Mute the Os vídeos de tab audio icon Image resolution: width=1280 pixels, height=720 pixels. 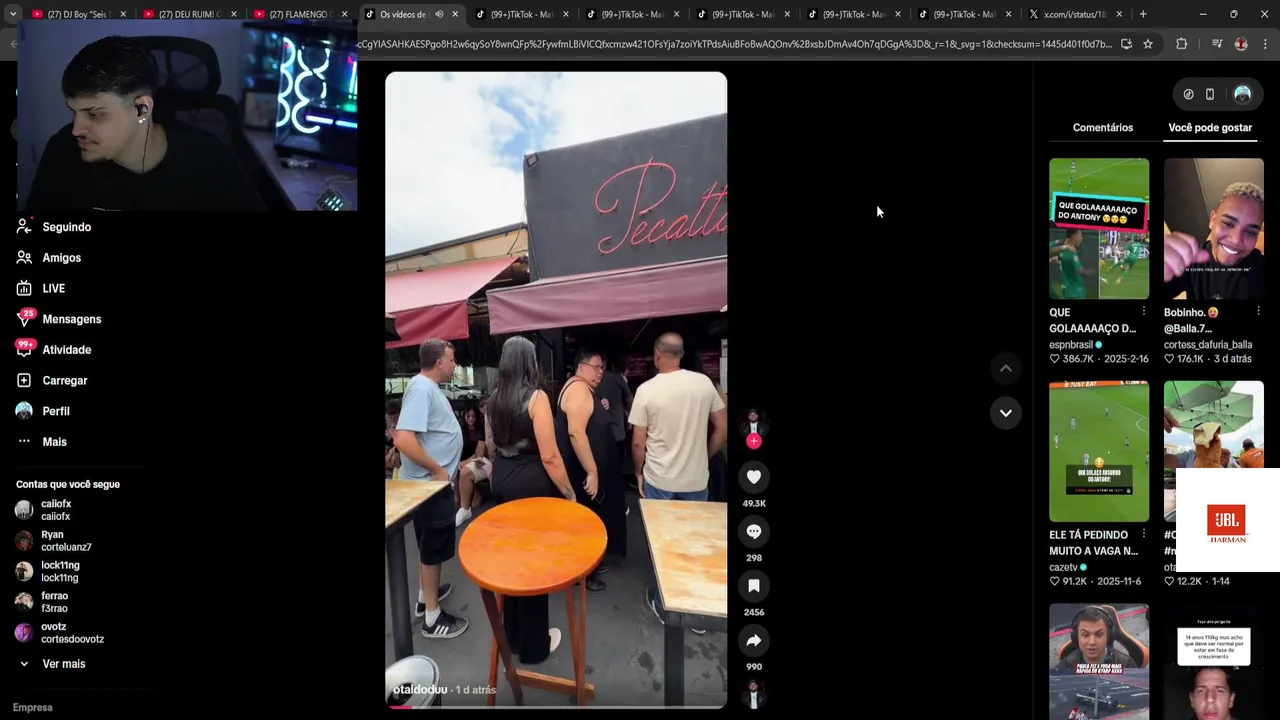(439, 14)
